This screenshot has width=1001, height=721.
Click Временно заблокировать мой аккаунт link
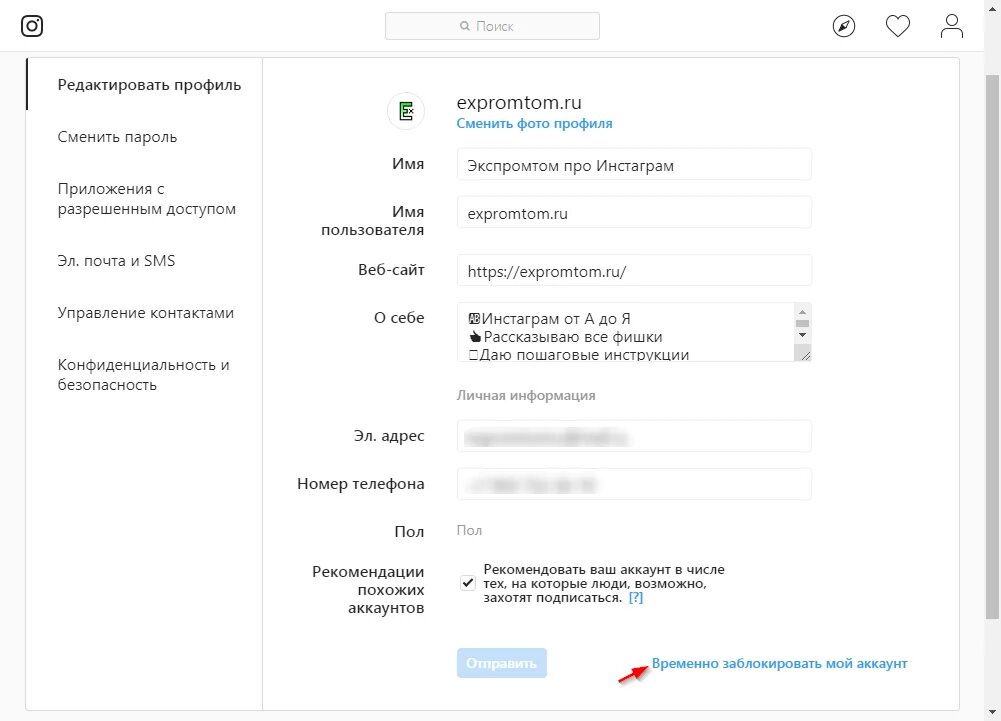pyautogui.click(x=779, y=664)
